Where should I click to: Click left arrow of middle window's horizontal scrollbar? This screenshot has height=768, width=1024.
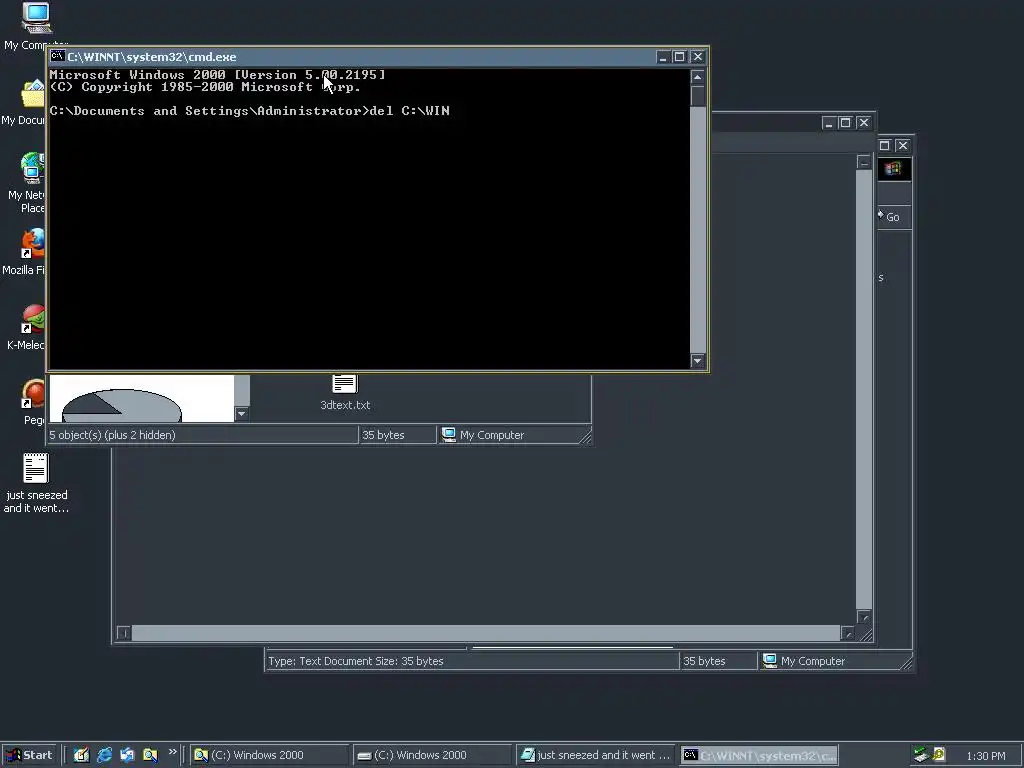(123, 633)
